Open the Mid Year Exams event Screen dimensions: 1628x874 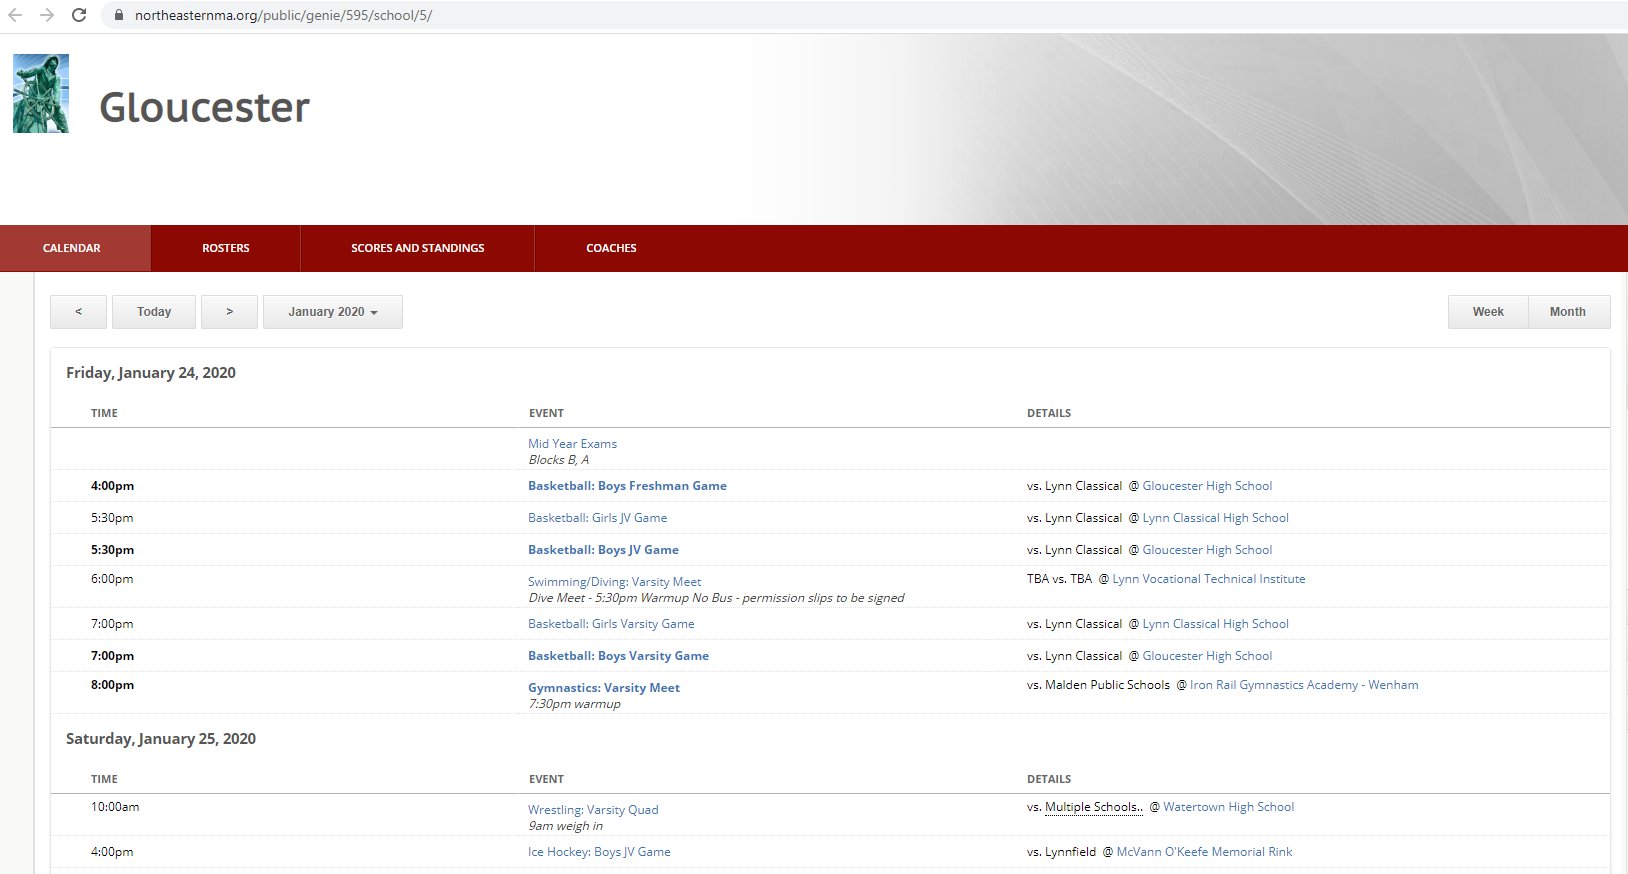click(572, 444)
